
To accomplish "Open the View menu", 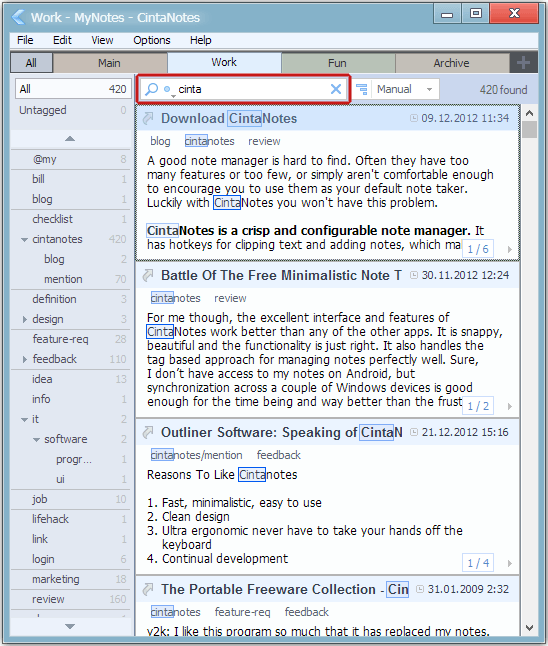I will (102, 40).
